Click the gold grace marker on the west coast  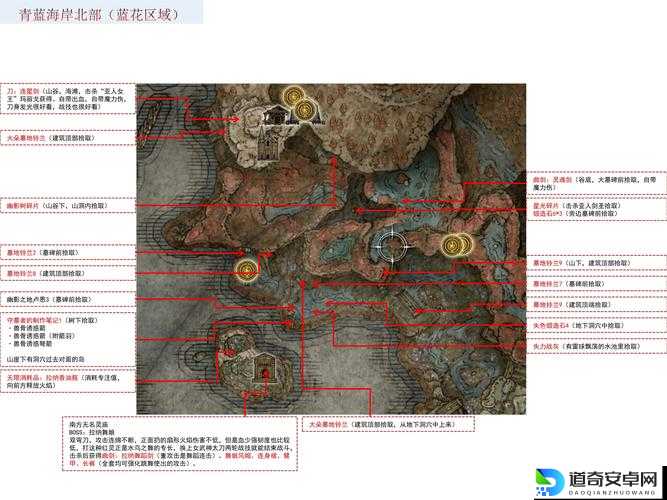click(x=246, y=270)
